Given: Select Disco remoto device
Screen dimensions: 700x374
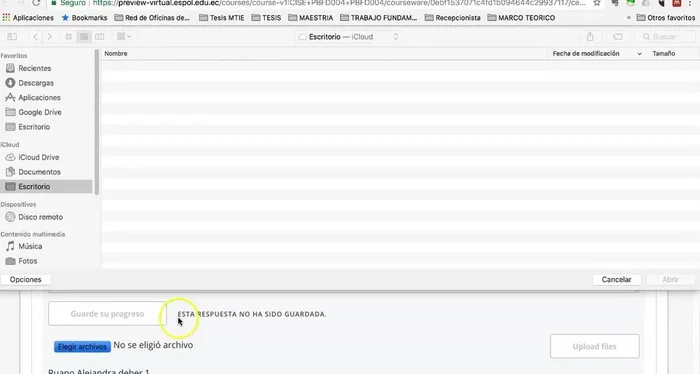Looking at the screenshot, I should point(40,217).
